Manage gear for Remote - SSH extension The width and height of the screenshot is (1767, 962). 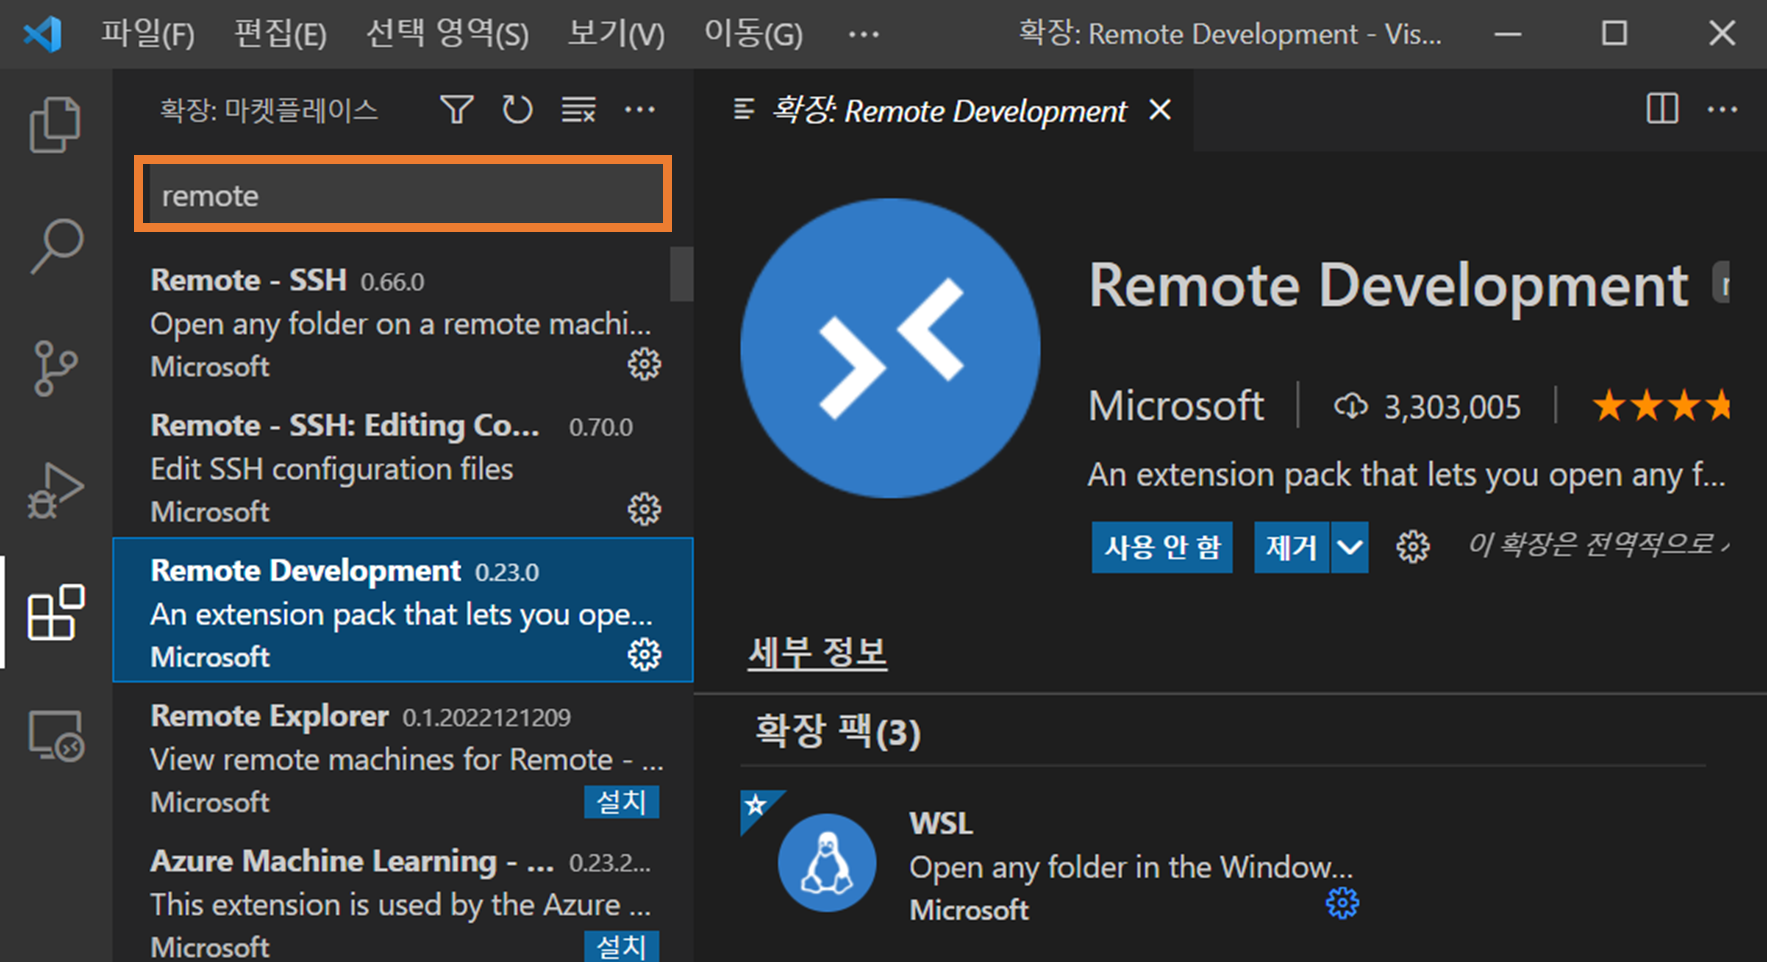click(644, 364)
